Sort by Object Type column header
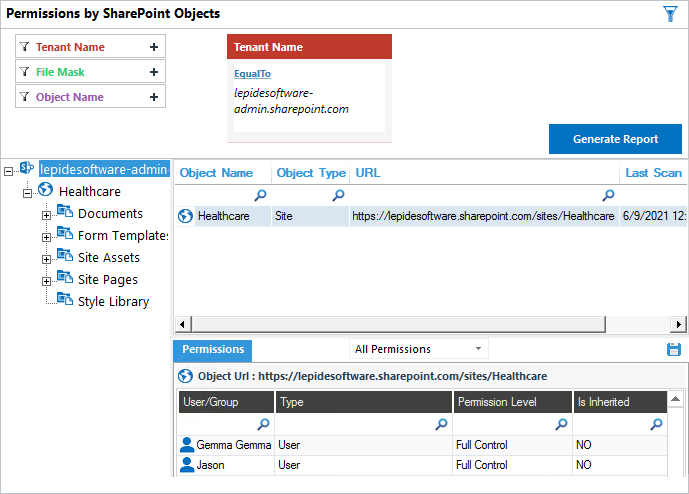Image resolution: width=689 pixels, height=494 pixels. 311,173
